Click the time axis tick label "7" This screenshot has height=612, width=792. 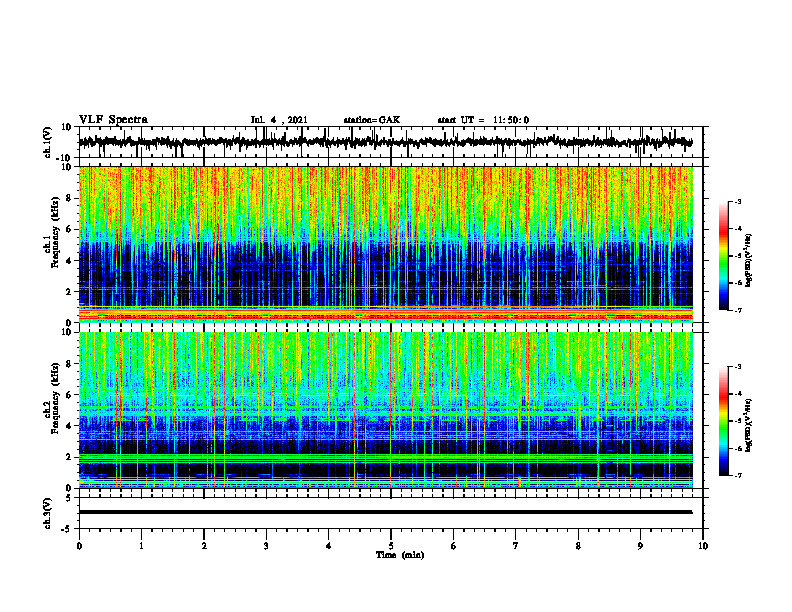(516, 546)
